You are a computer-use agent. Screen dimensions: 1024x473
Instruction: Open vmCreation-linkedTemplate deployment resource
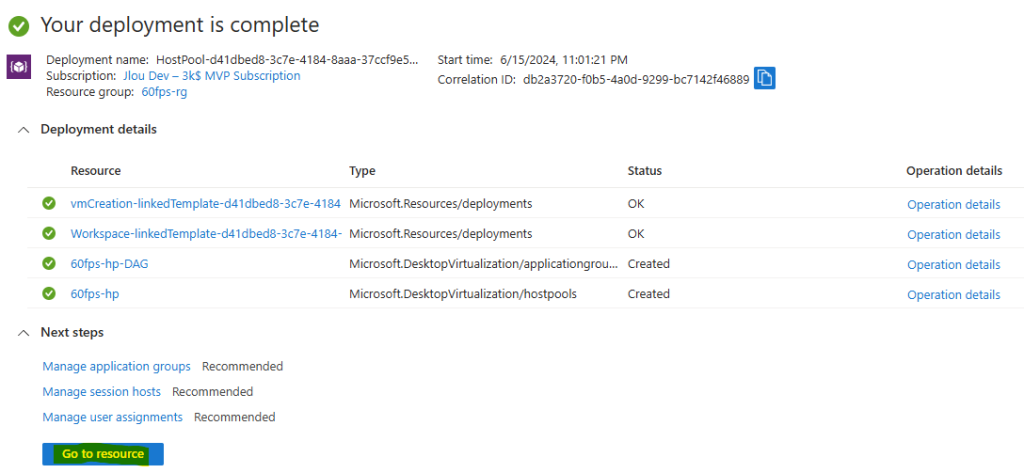point(206,204)
